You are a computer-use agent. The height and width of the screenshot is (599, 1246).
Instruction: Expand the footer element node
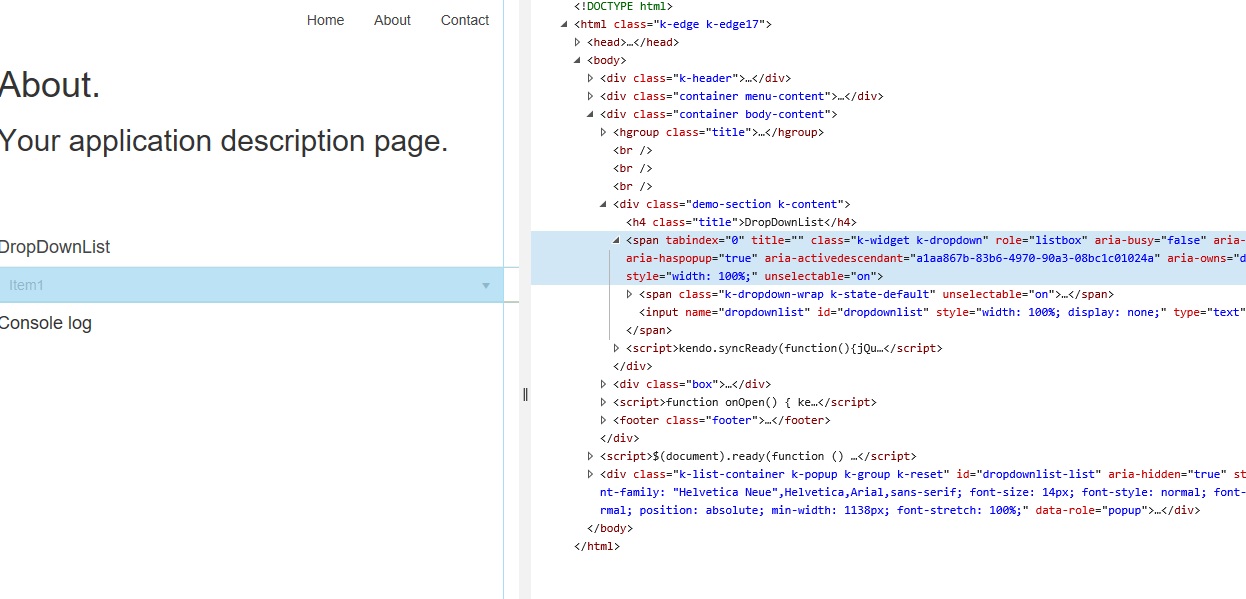click(x=604, y=420)
